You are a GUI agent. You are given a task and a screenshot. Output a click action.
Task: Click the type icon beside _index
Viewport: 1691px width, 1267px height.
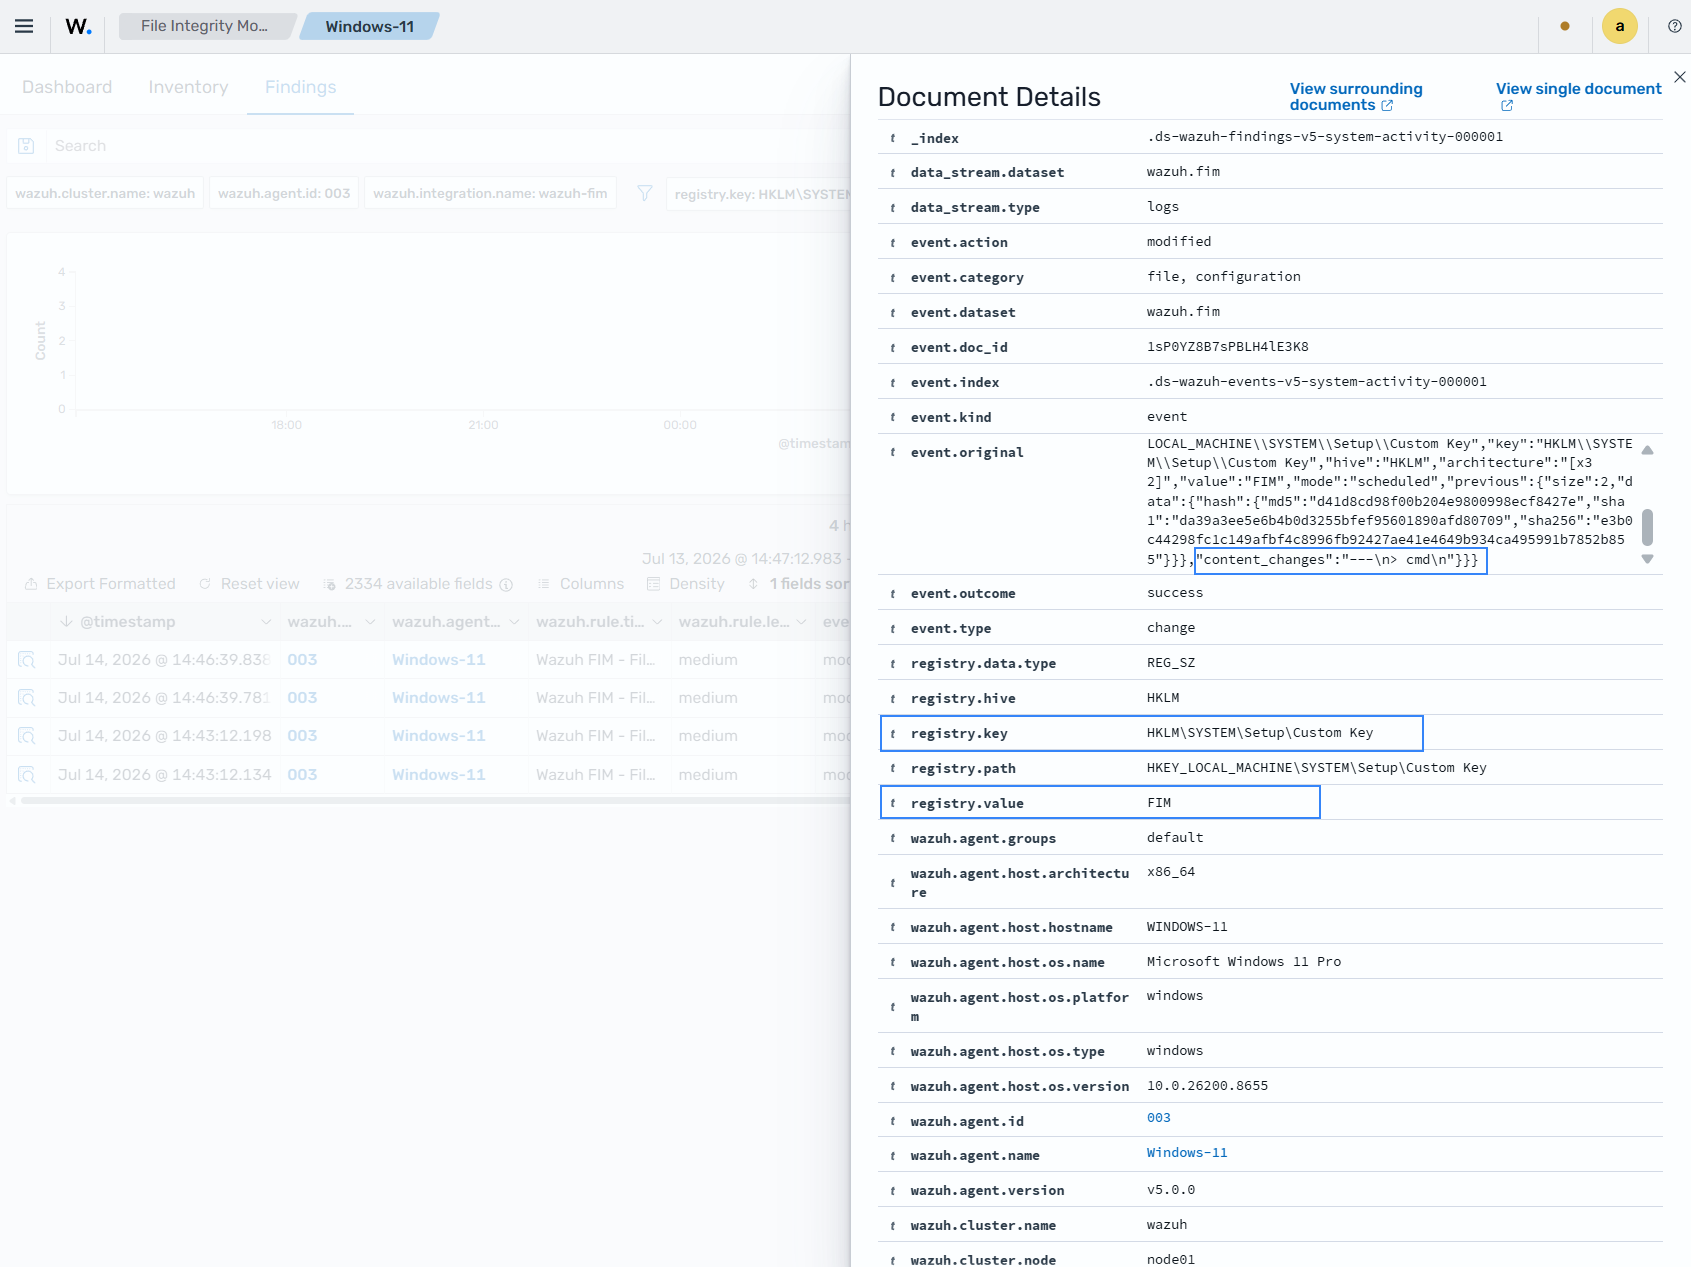coord(893,138)
